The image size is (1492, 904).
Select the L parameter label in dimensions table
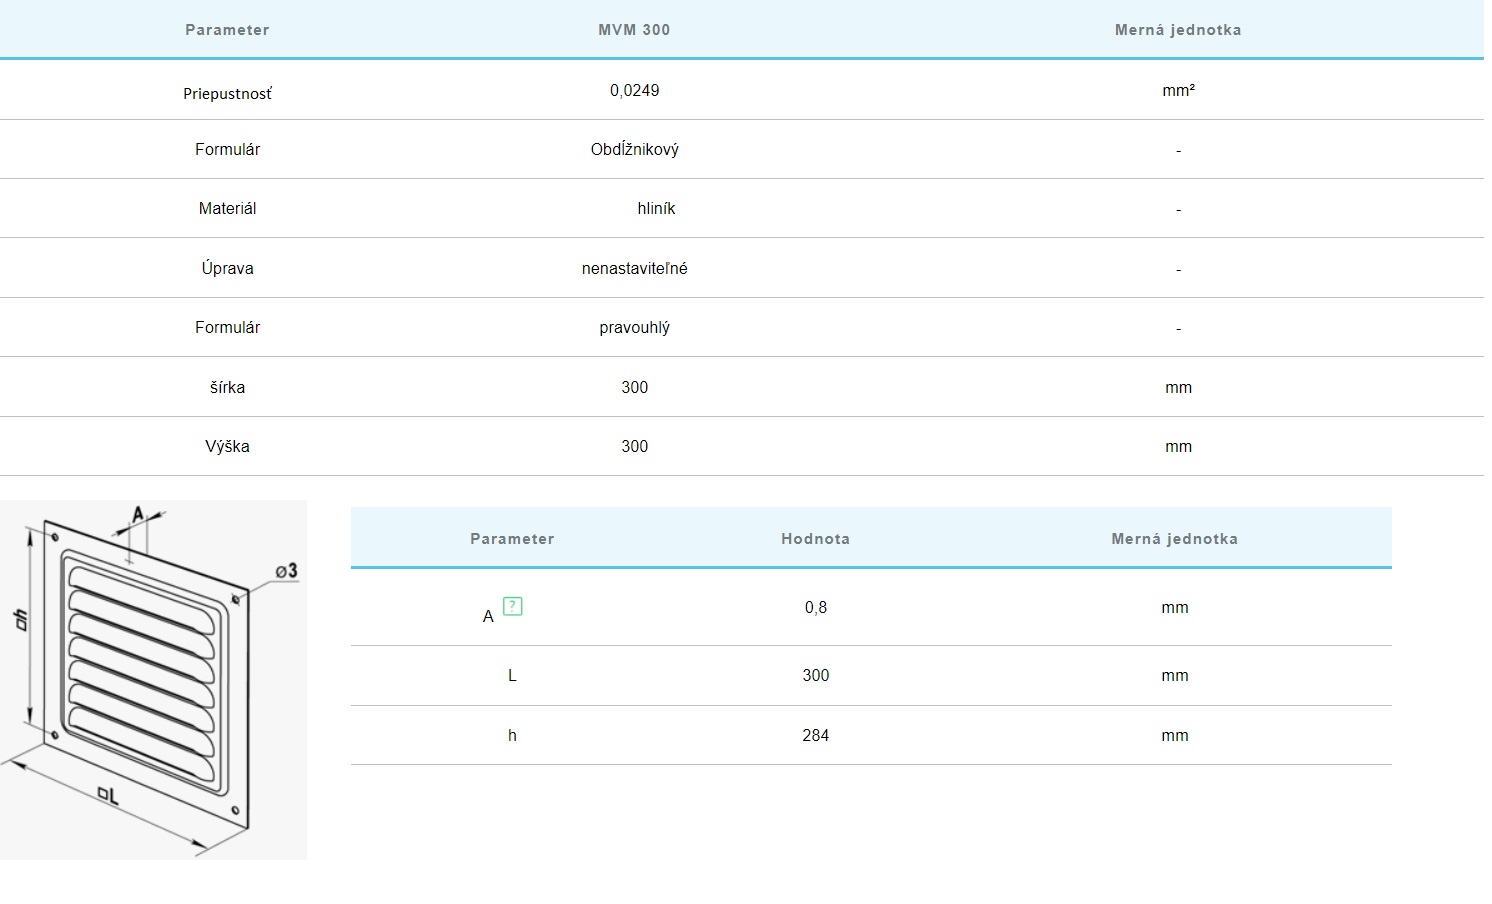coord(512,675)
